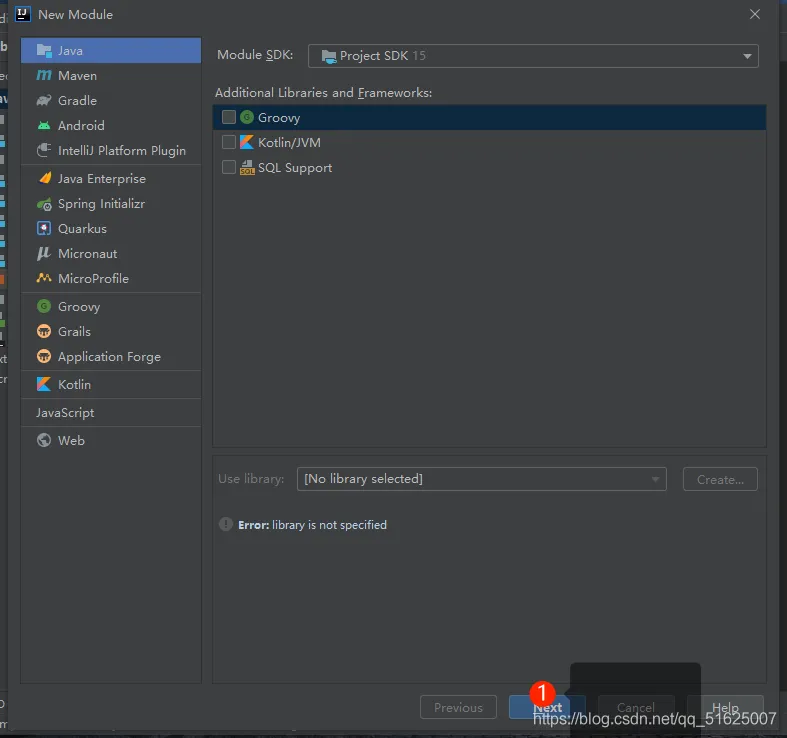Enable the Groovy framework checkbox
Viewport: 787px width, 738px height.
pyautogui.click(x=229, y=117)
